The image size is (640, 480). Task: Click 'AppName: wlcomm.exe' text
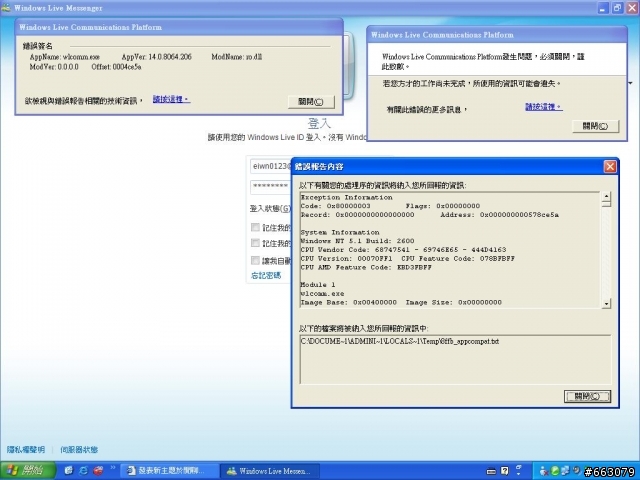tap(64, 57)
